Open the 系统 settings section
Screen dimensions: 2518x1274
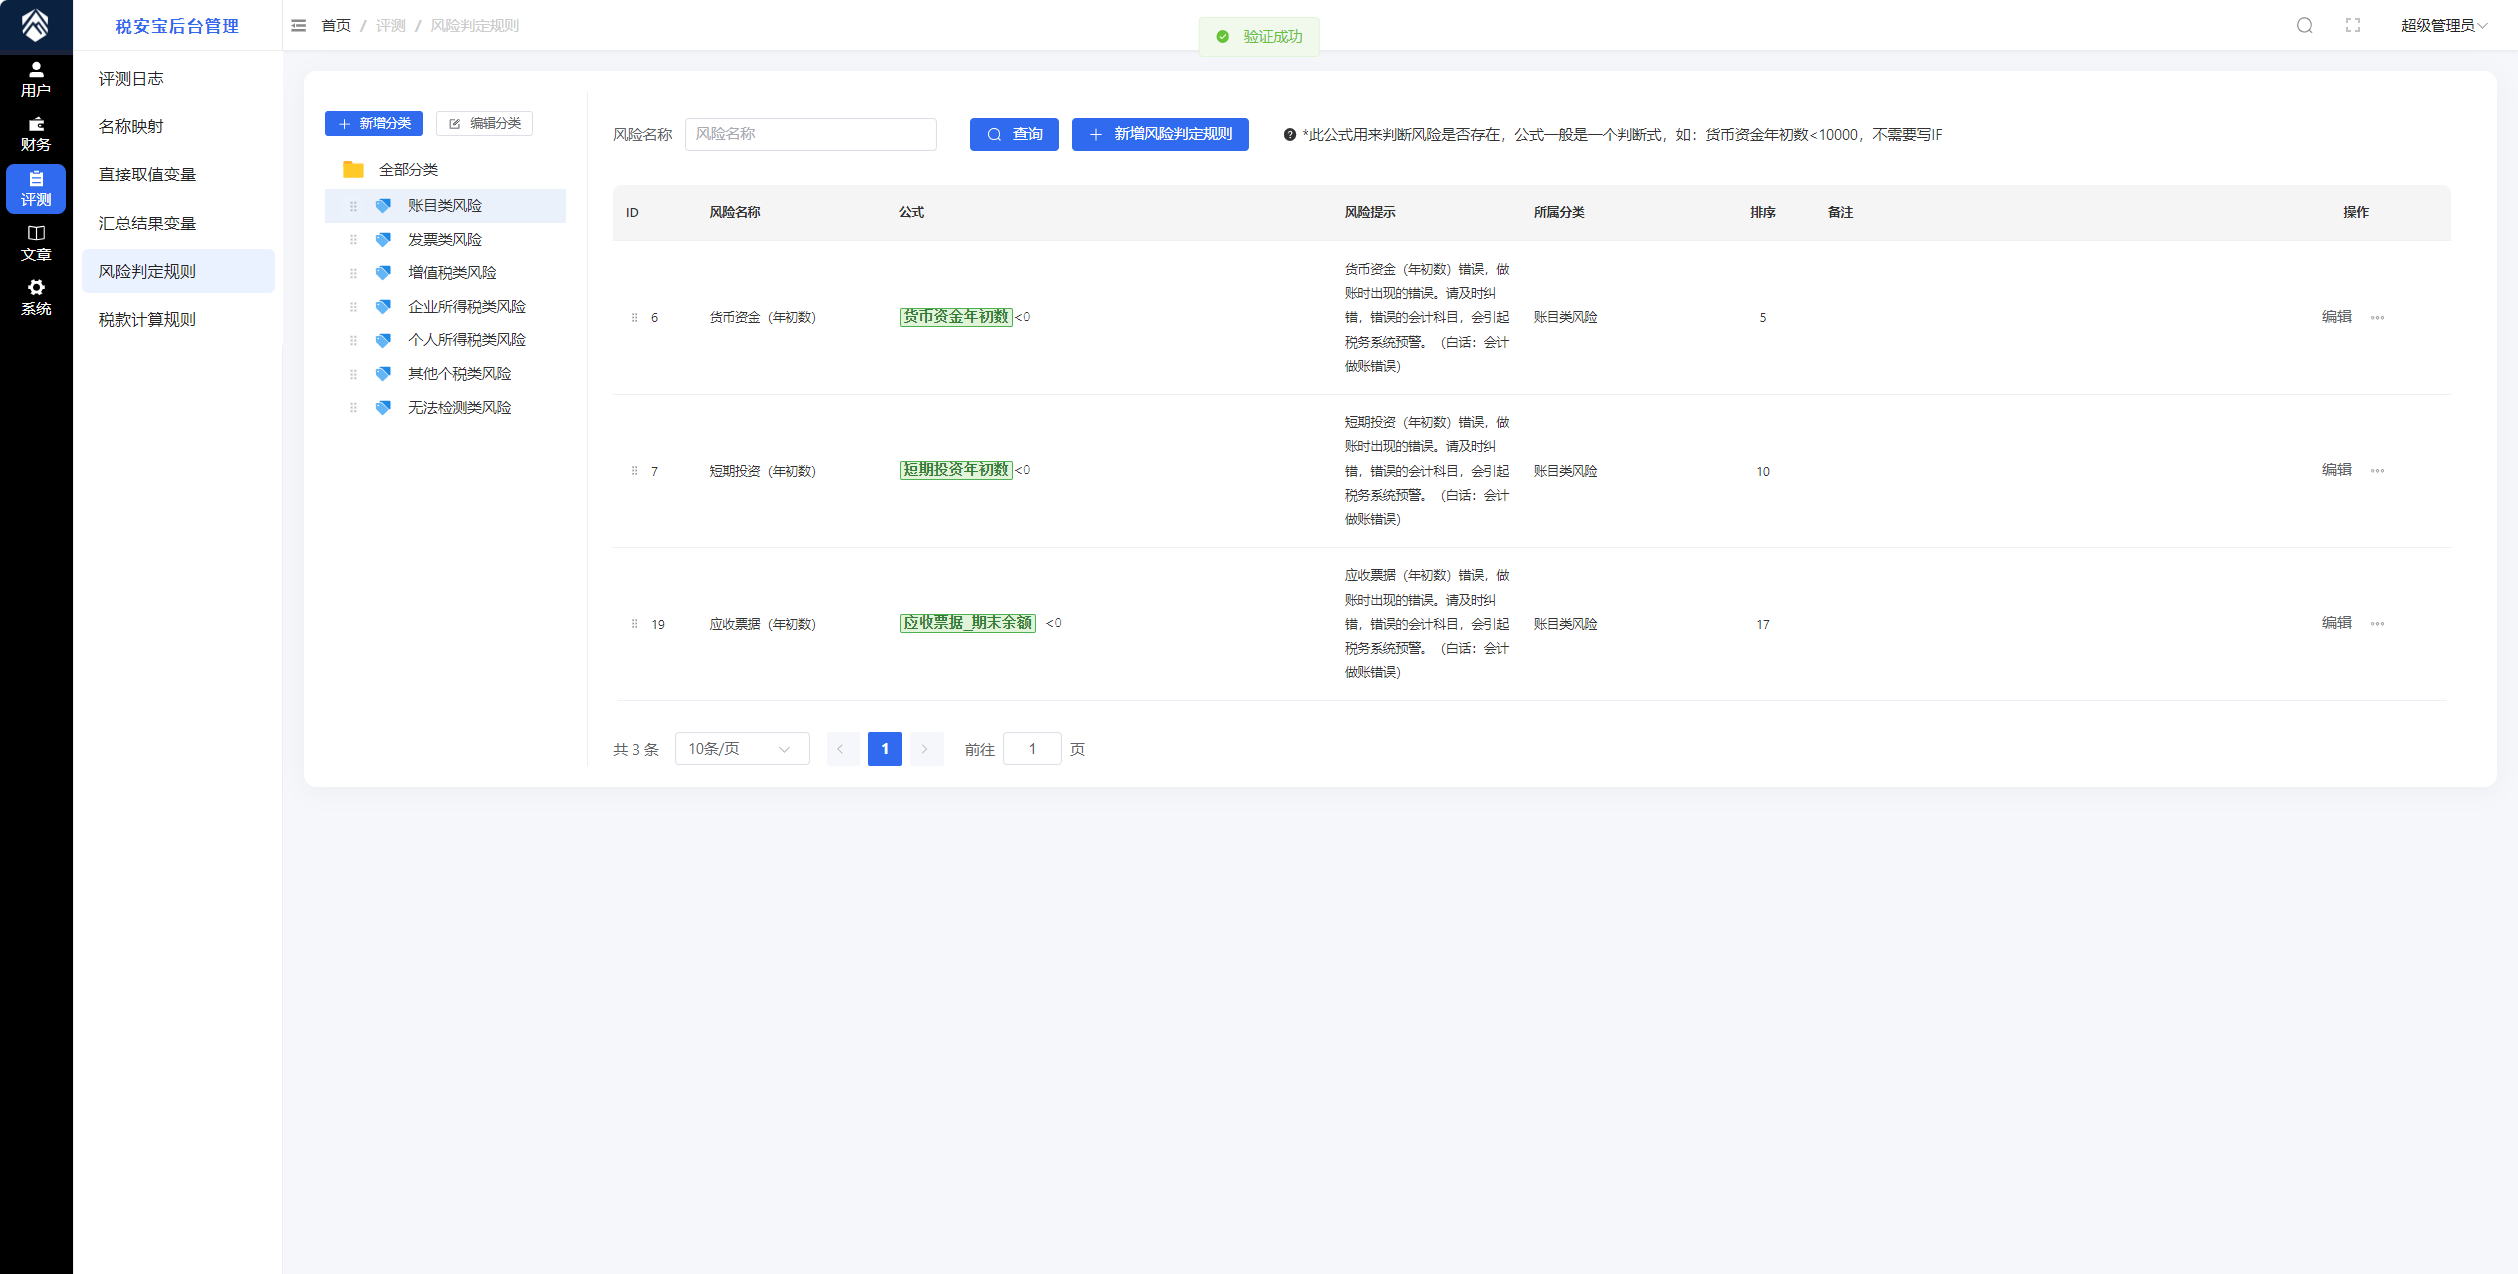point(36,297)
